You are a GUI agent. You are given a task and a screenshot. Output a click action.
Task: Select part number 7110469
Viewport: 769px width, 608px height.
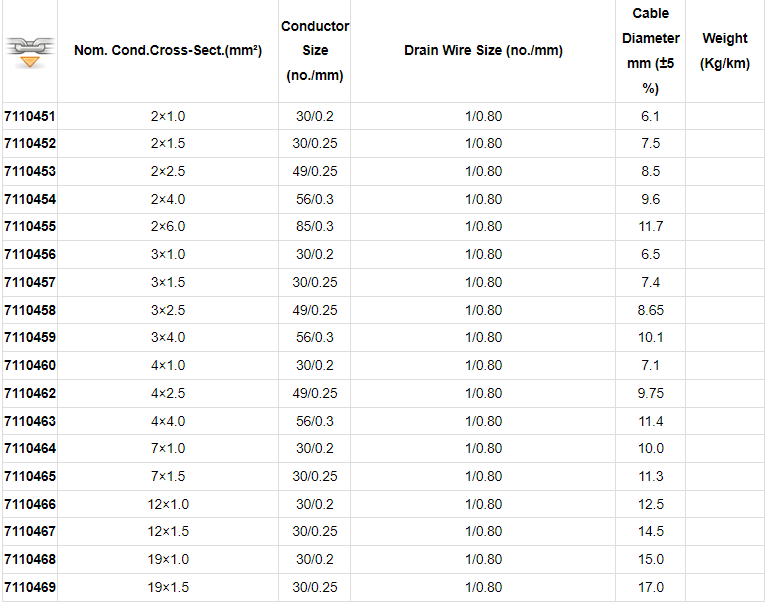[x=30, y=587]
